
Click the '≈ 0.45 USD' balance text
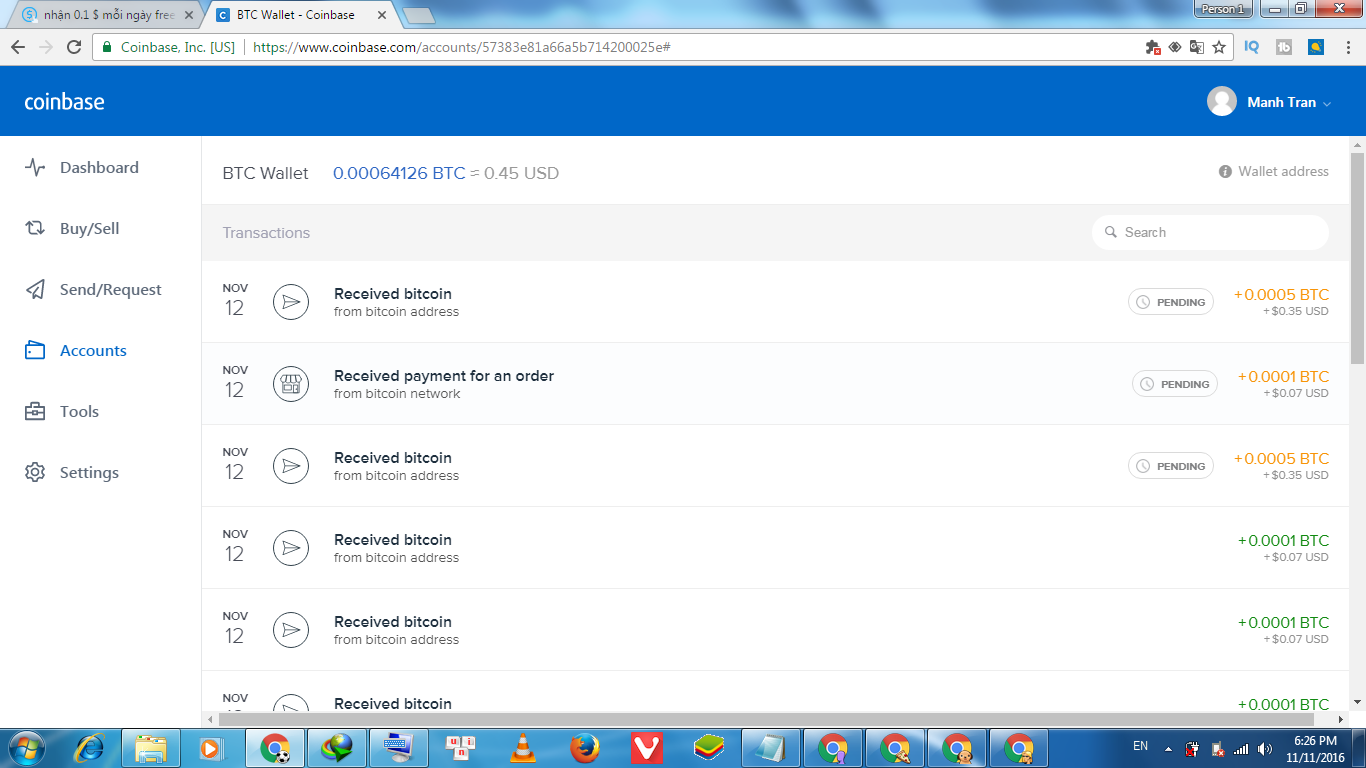pyautogui.click(x=514, y=173)
